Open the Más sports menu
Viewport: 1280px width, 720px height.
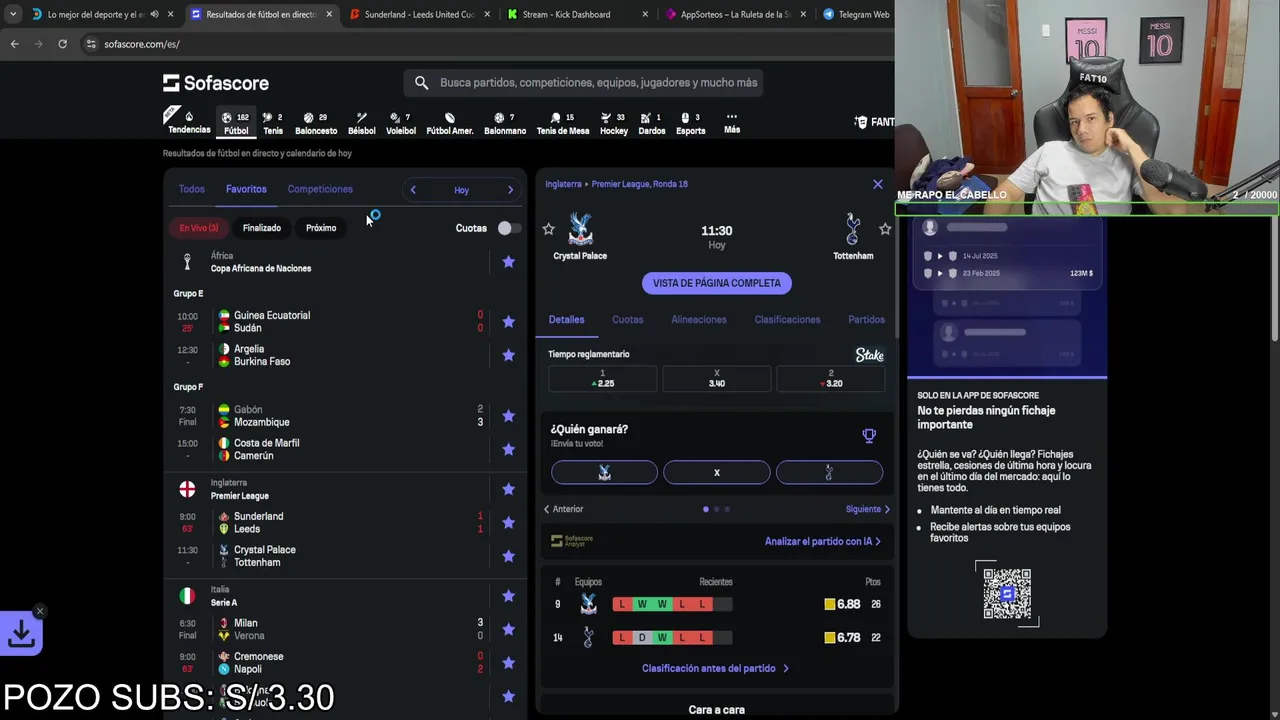point(732,123)
